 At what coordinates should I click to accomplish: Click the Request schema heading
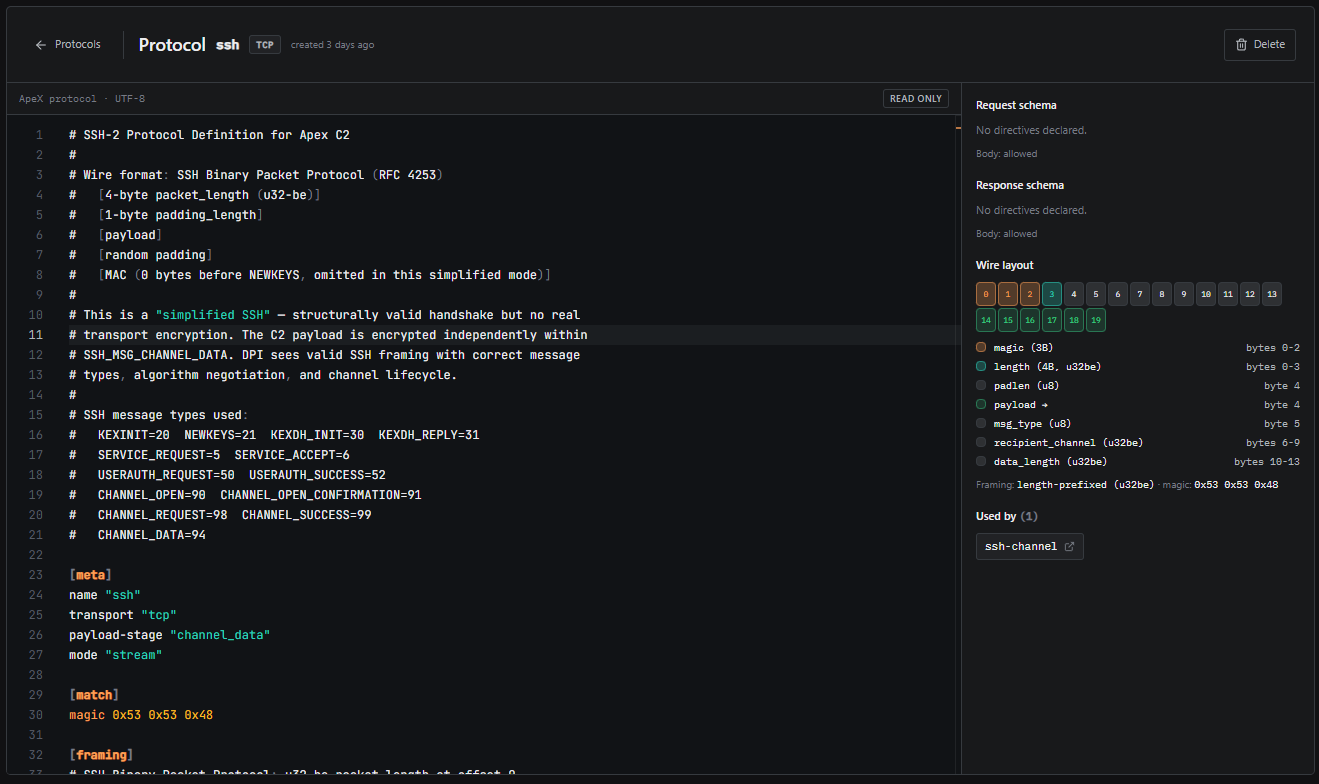click(1016, 105)
